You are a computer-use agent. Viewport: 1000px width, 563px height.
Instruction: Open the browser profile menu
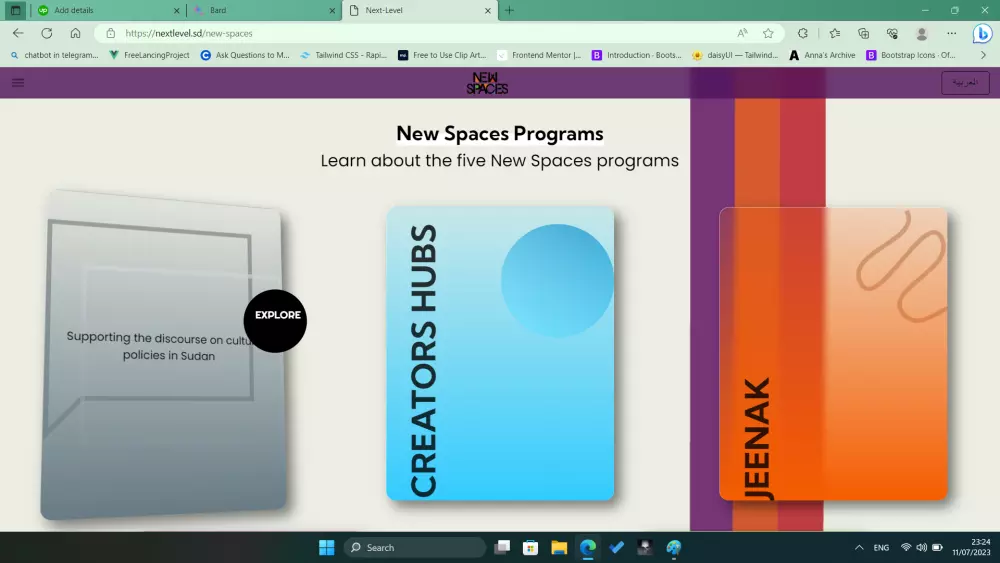pos(922,33)
